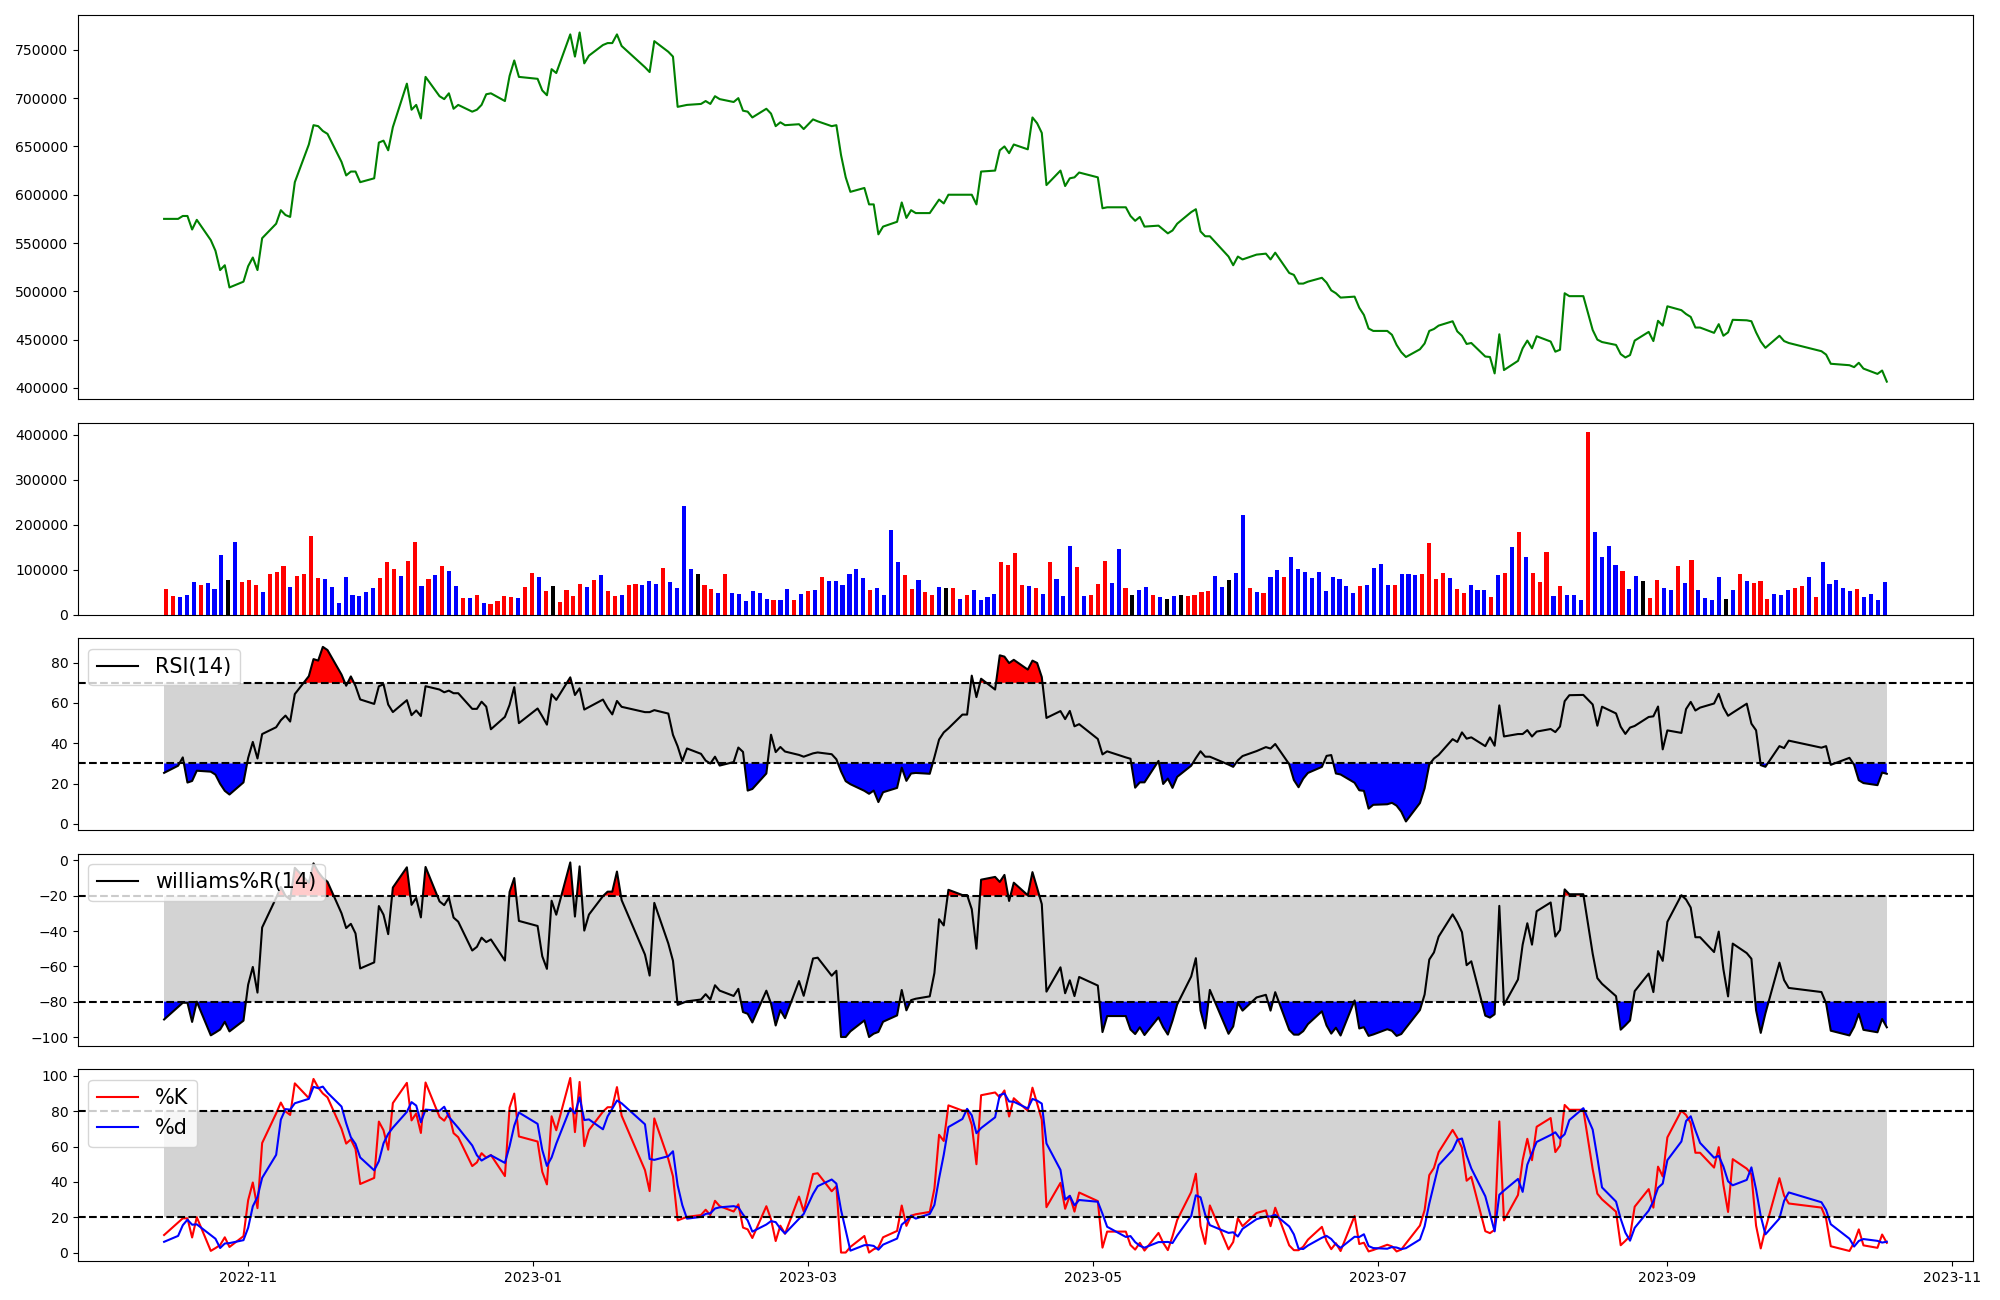The height and width of the screenshot is (1300, 2000).
Task: Click the −100 tick on Williams %R axis
Action: coord(49,1038)
